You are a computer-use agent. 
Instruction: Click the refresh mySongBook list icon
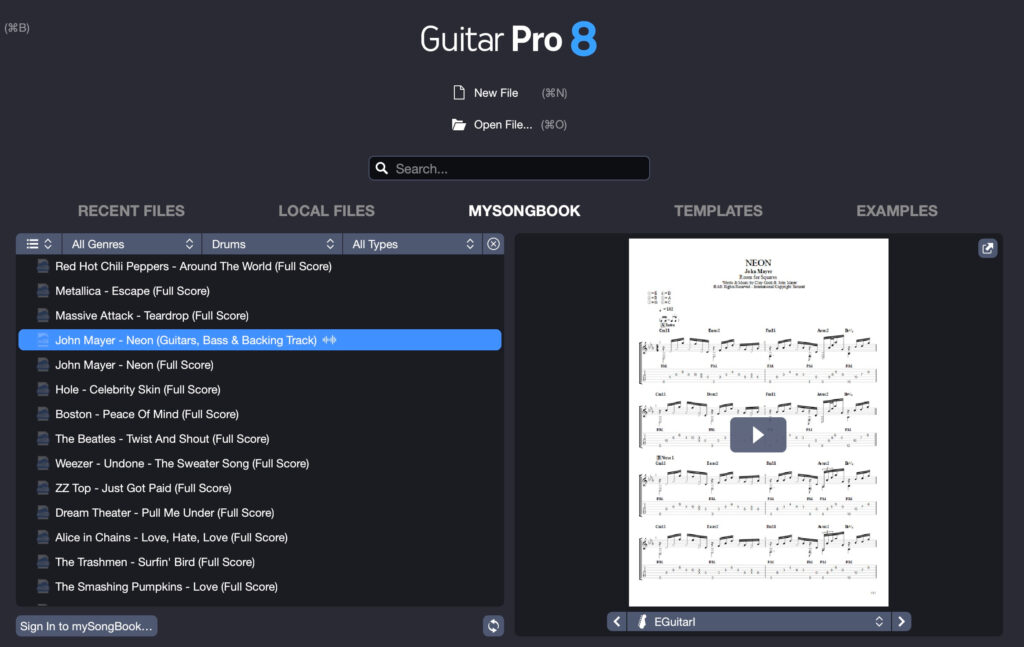point(493,625)
